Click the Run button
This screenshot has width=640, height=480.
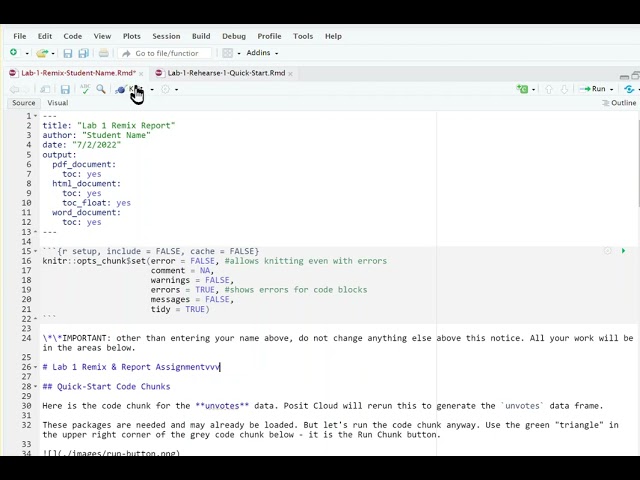(x=596, y=89)
